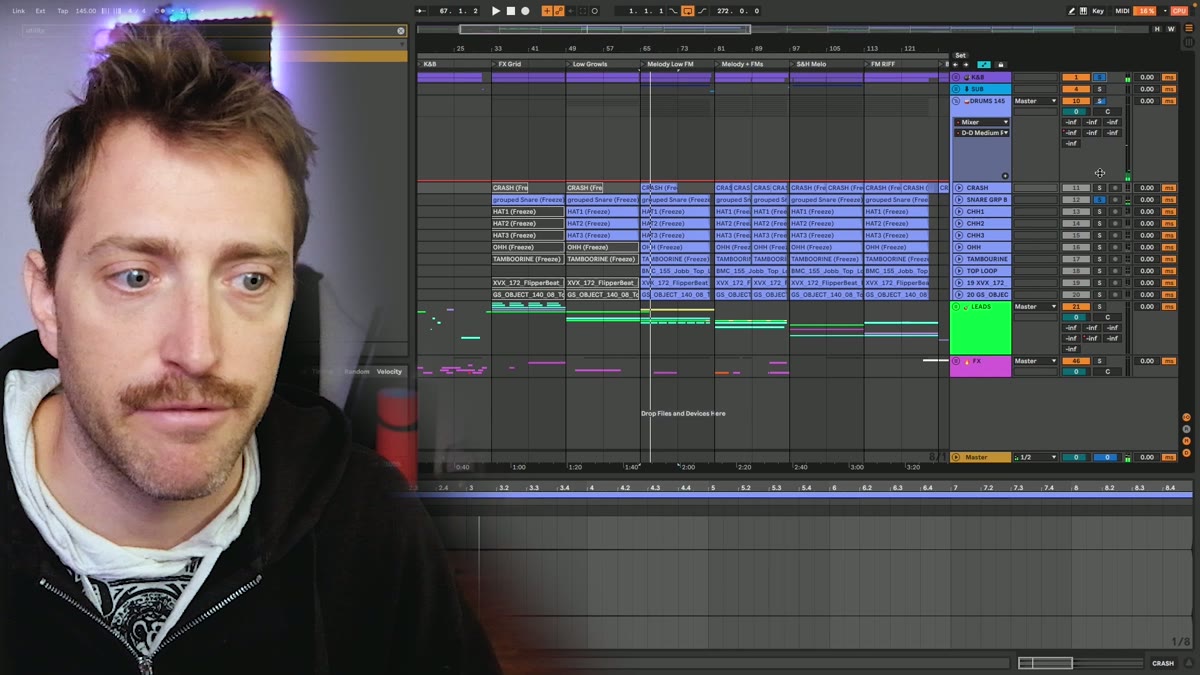Clear the browser search field

point(401,31)
